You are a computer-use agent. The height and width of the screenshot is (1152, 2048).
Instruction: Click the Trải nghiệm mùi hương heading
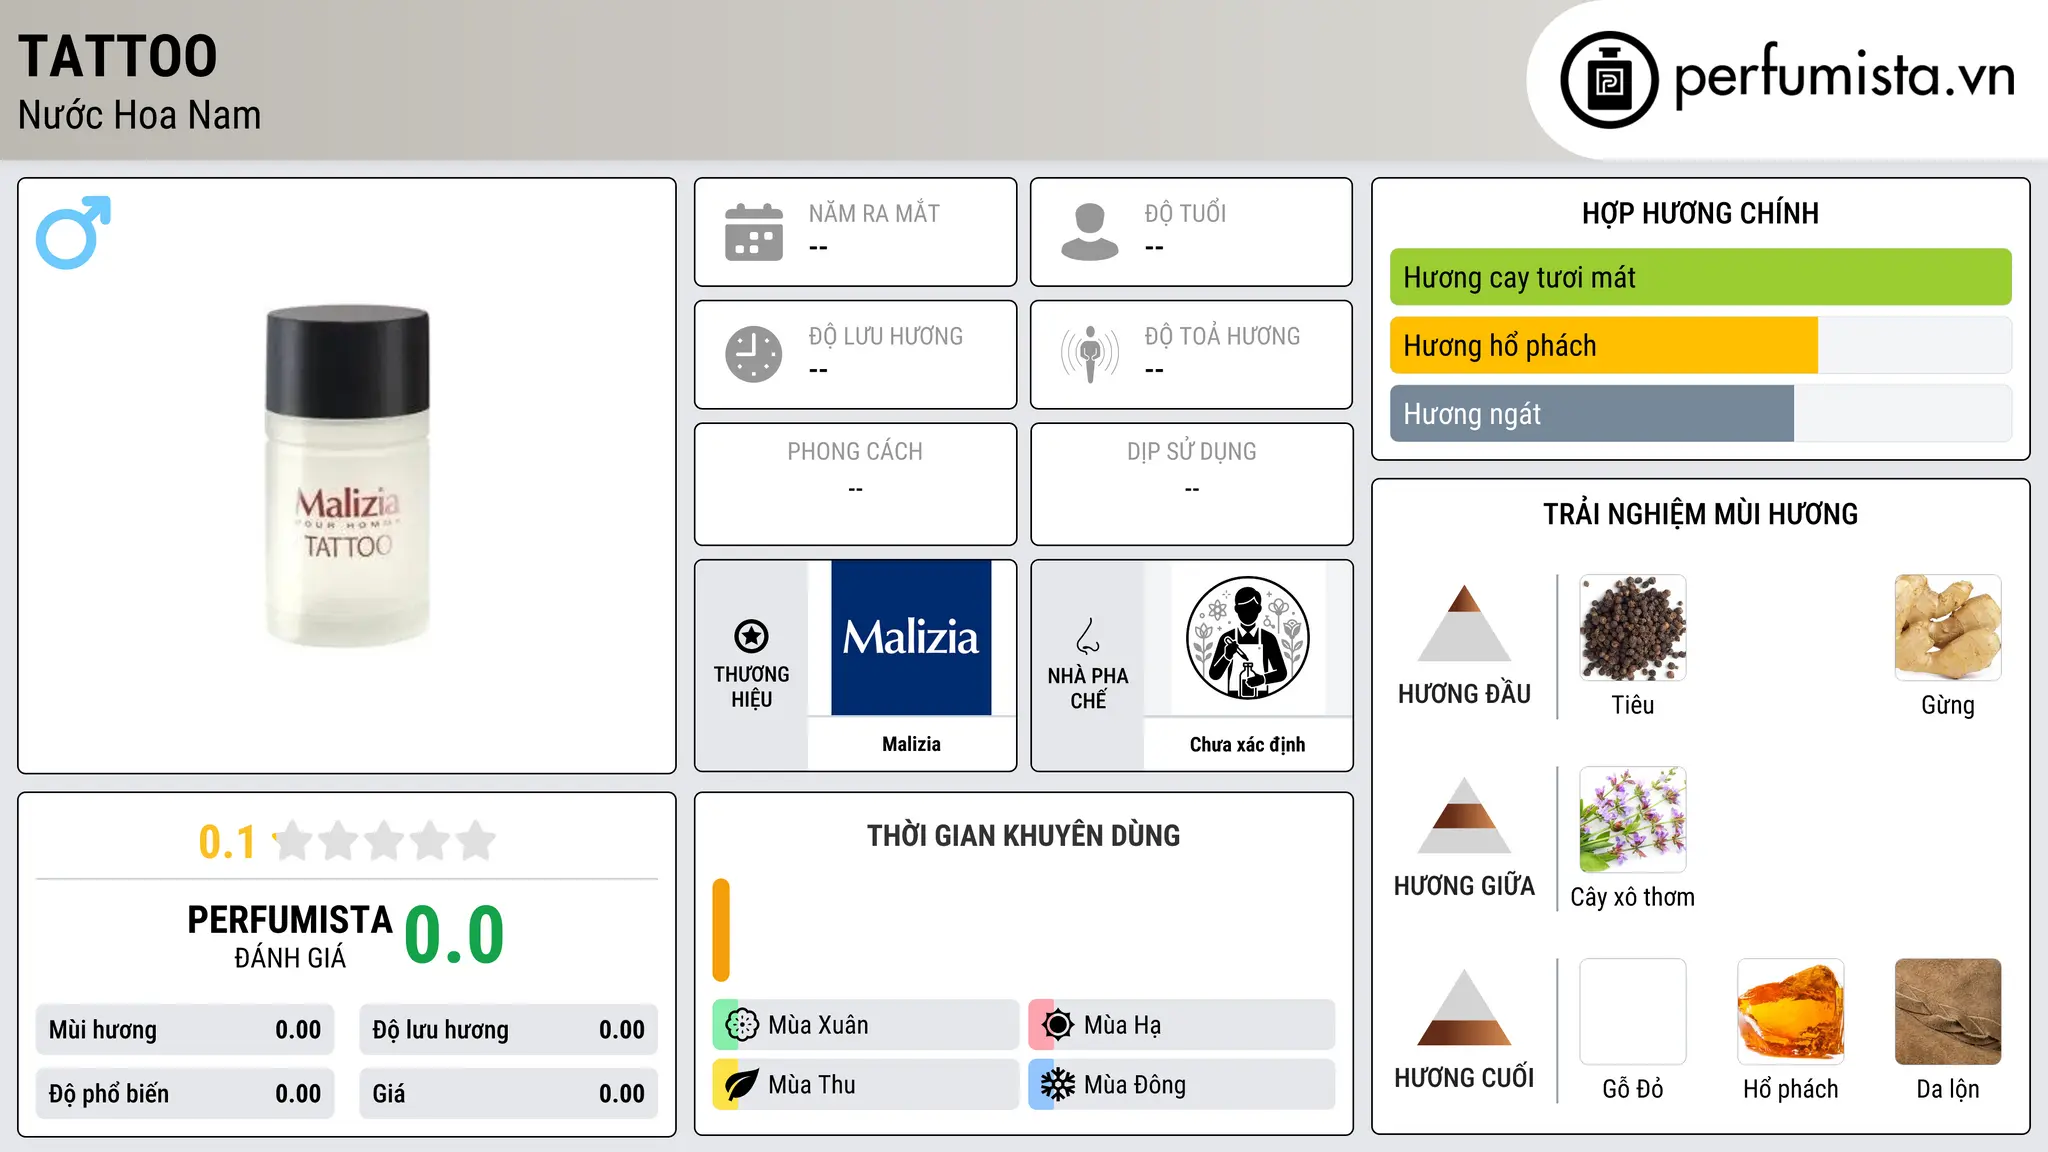1700,514
